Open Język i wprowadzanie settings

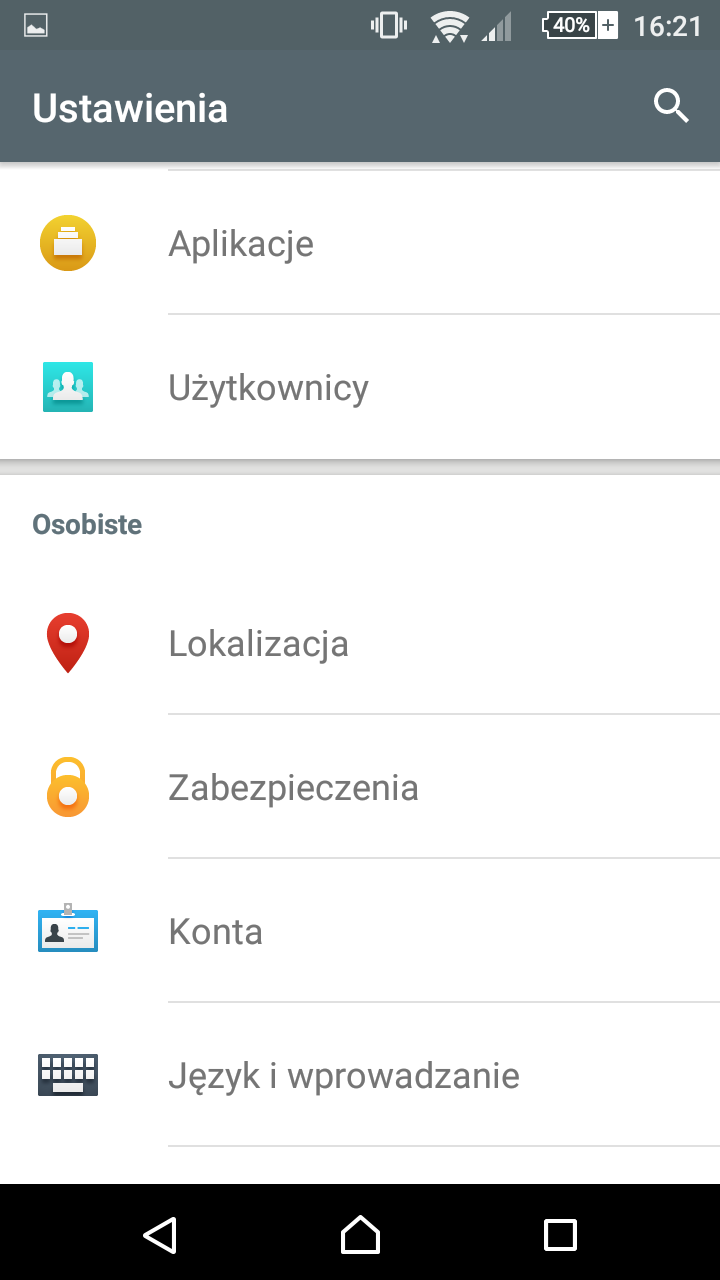pyautogui.click(x=344, y=1076)
